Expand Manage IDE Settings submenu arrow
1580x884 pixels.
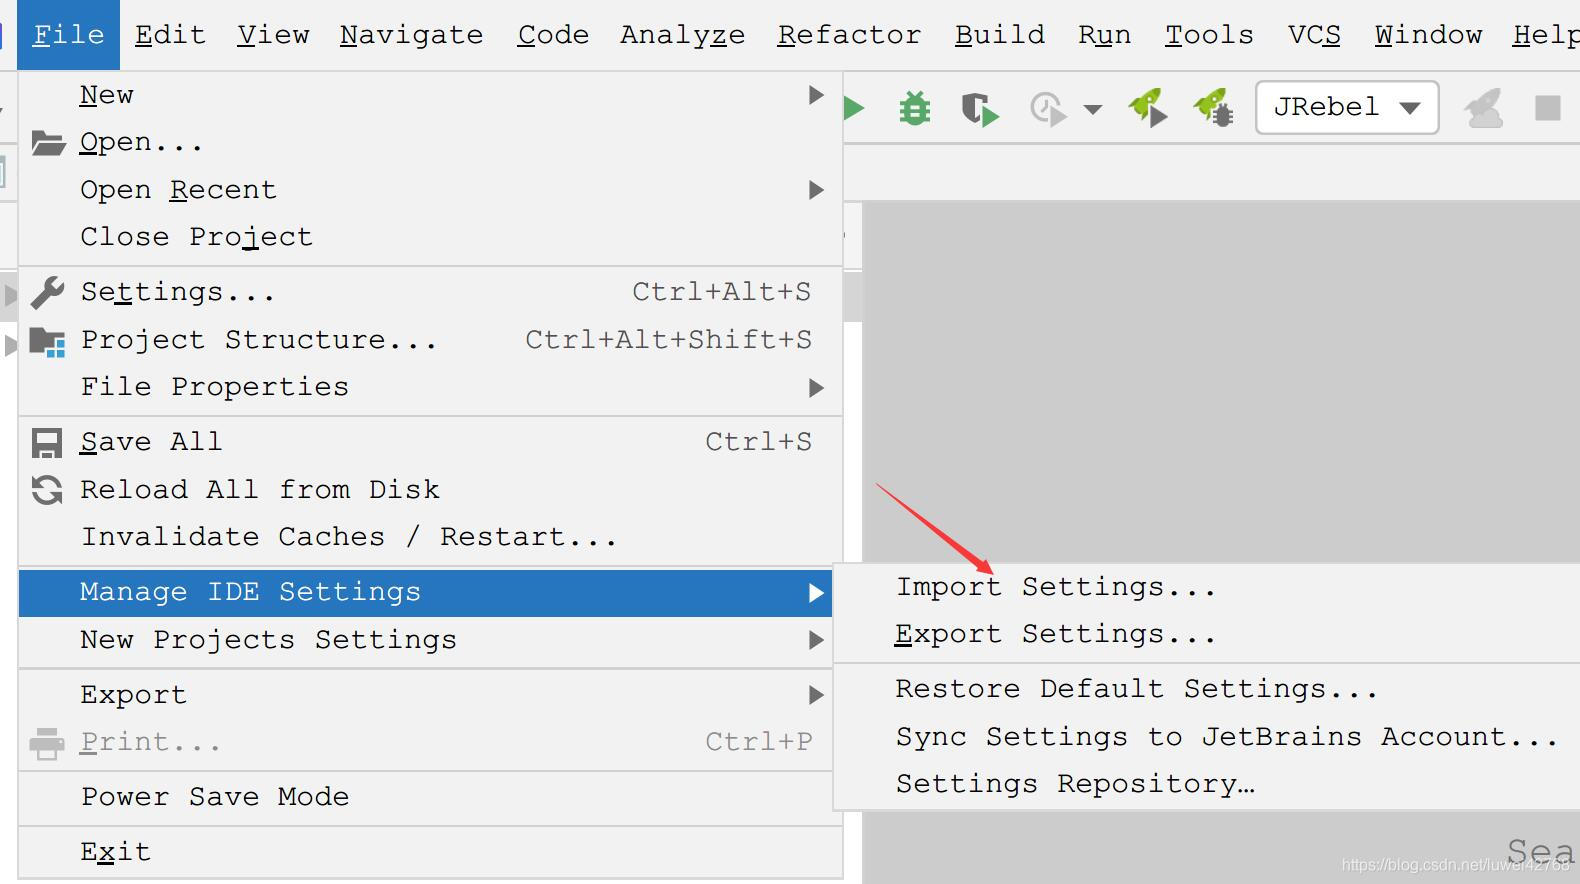coord(816,593)
